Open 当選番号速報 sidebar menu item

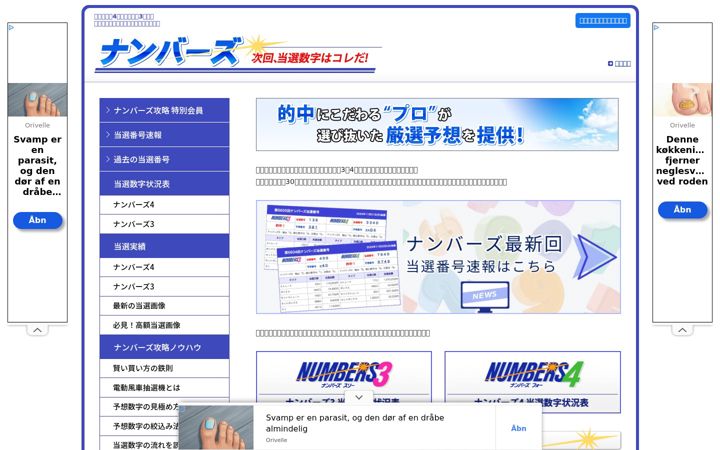[164, 135]
